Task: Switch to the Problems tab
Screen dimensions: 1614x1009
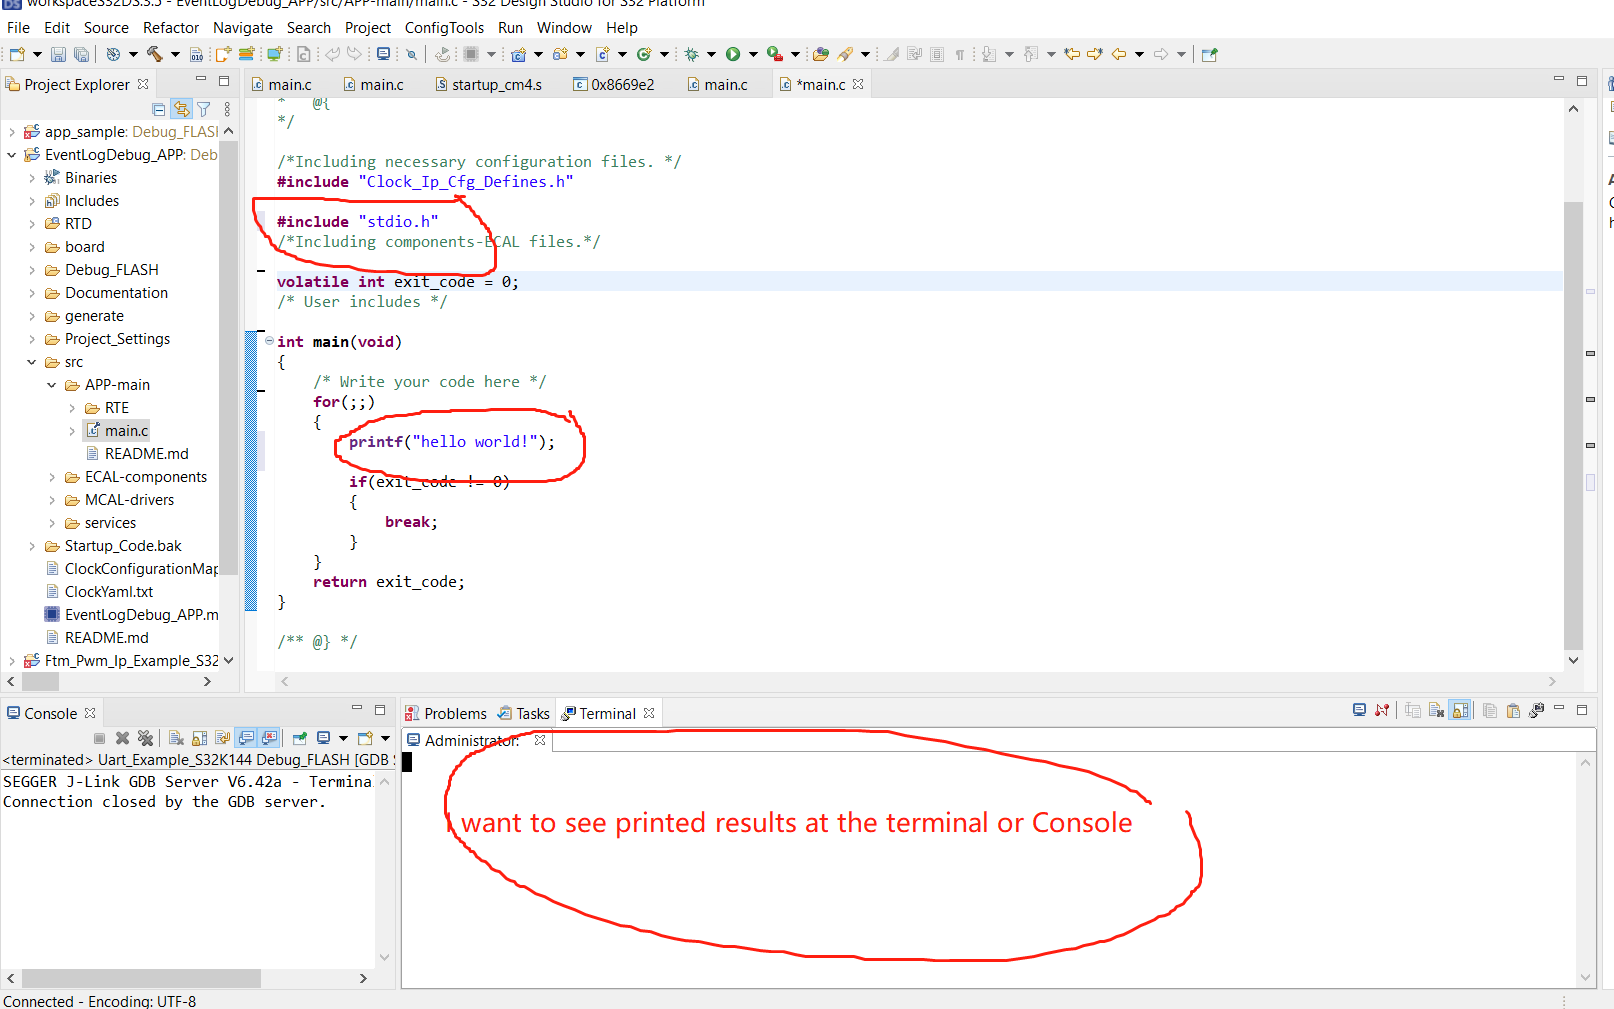Action: [x=455, y=713]
